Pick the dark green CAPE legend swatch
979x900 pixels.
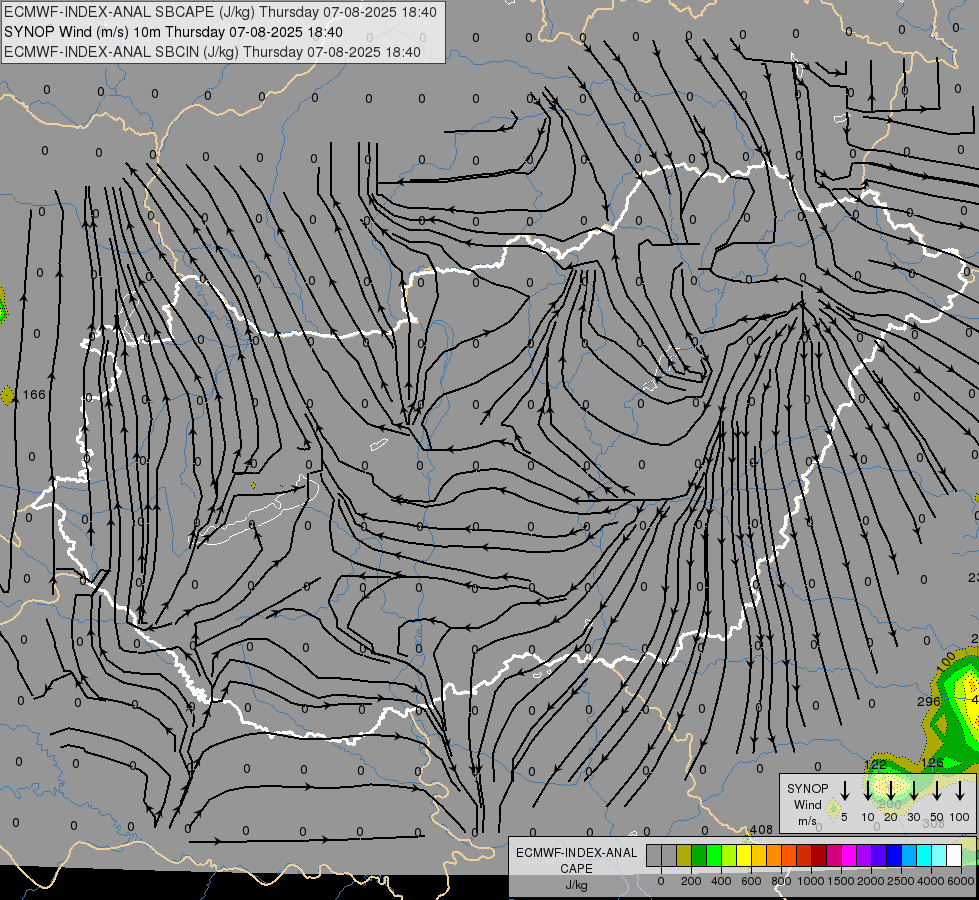coord(699,855)
